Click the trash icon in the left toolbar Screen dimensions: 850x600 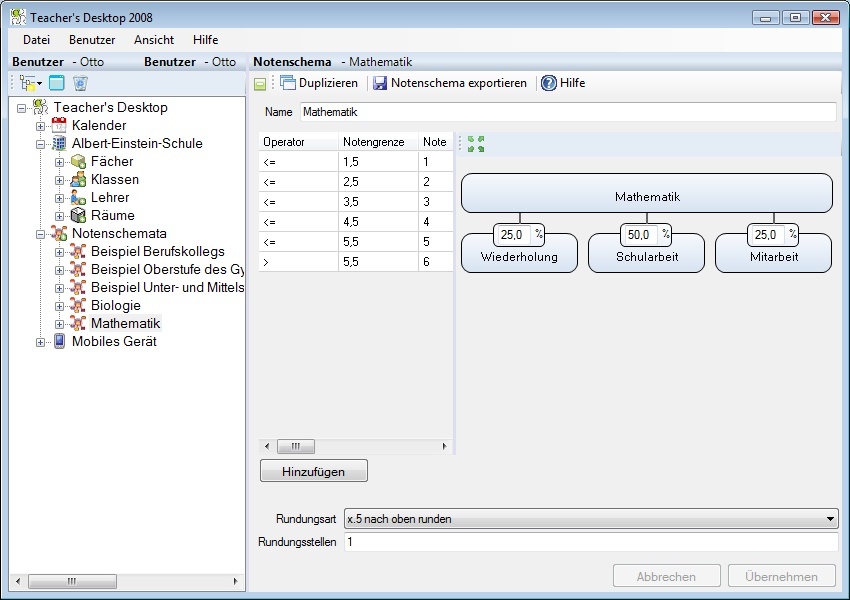80,83
